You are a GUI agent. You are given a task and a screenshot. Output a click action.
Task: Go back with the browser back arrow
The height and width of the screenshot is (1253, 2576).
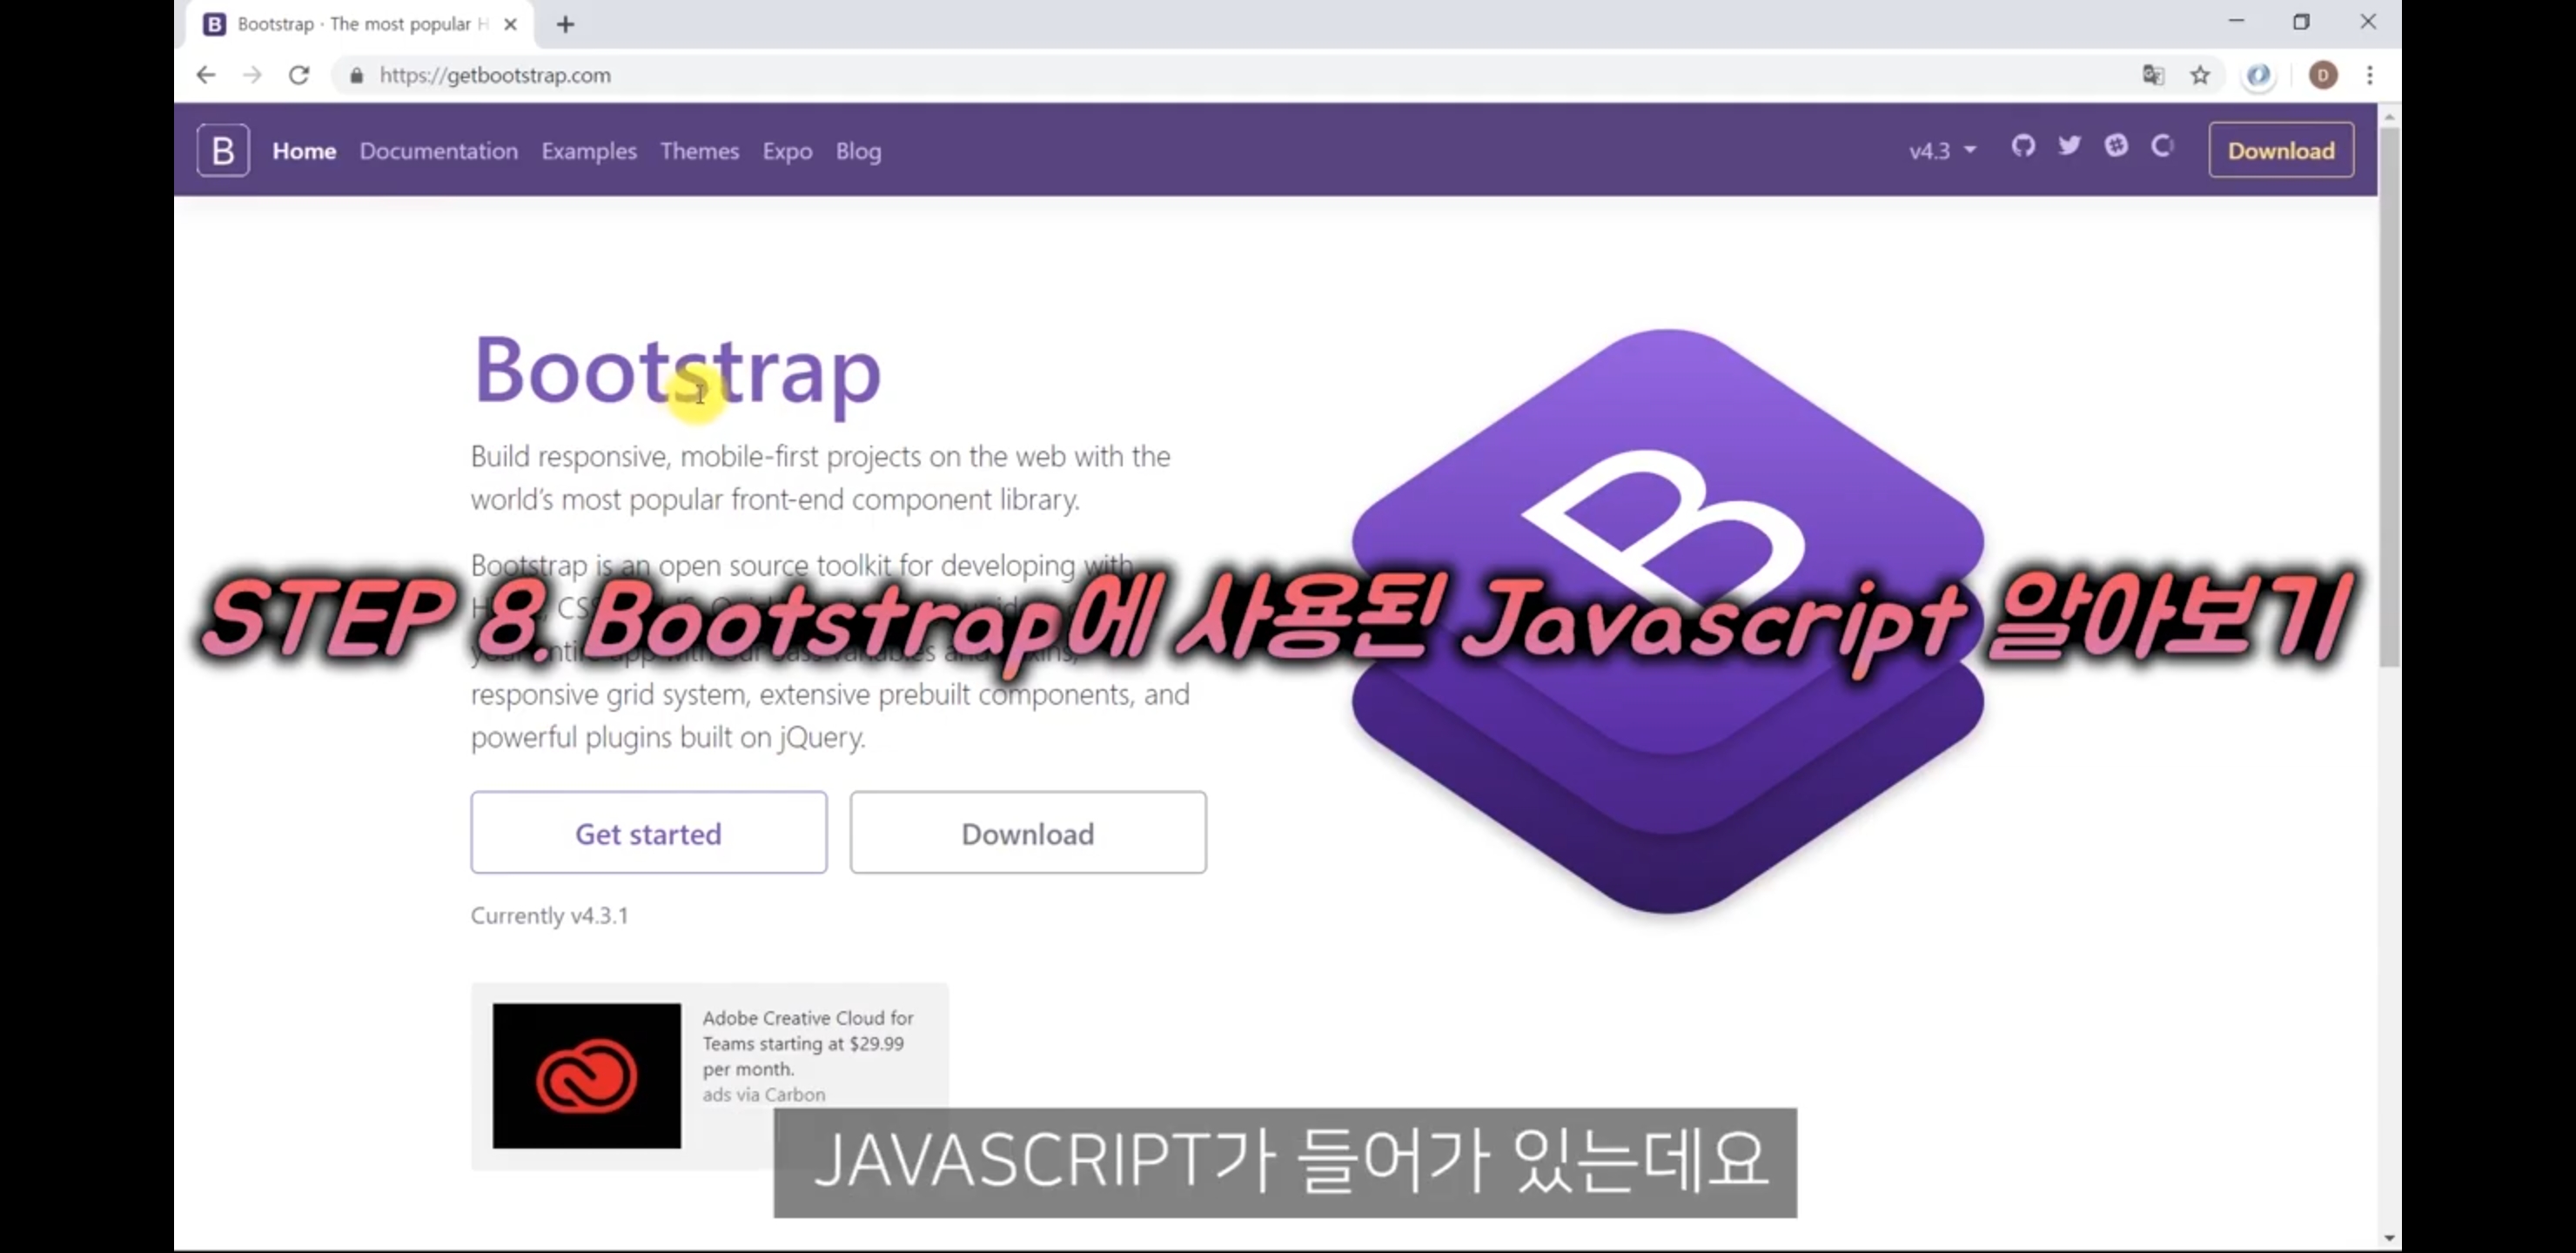tap(206, 75)
